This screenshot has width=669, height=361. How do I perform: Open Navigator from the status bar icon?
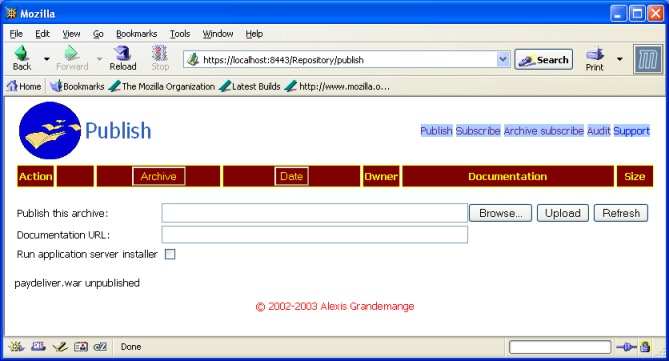(16, 347)
